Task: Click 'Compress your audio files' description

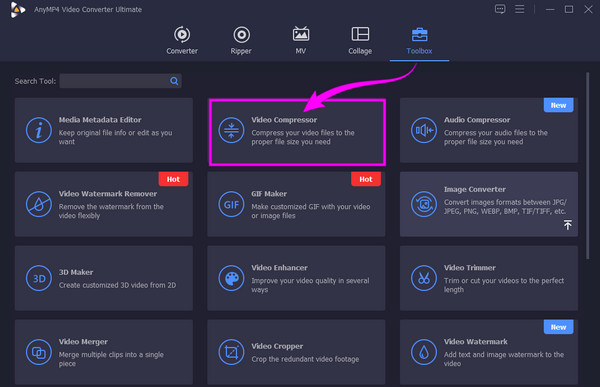Action: point(496,137)
